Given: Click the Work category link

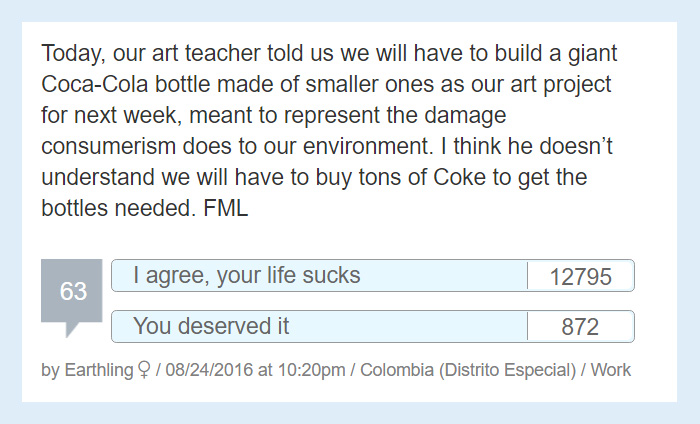Looking at the screenshot, I should pyautogui.click(x=611, y=370).
